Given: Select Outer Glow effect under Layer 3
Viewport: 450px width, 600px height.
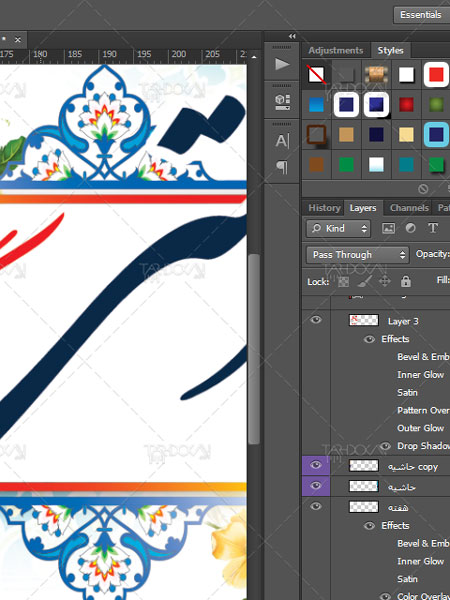Looking at the screenshot, I should pyautogui.click(x=420, y=428).
